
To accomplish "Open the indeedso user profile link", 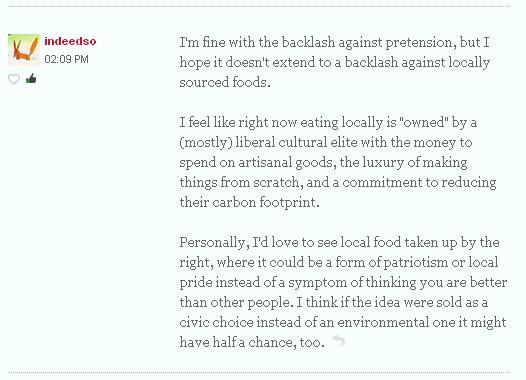I will [70, 41].
